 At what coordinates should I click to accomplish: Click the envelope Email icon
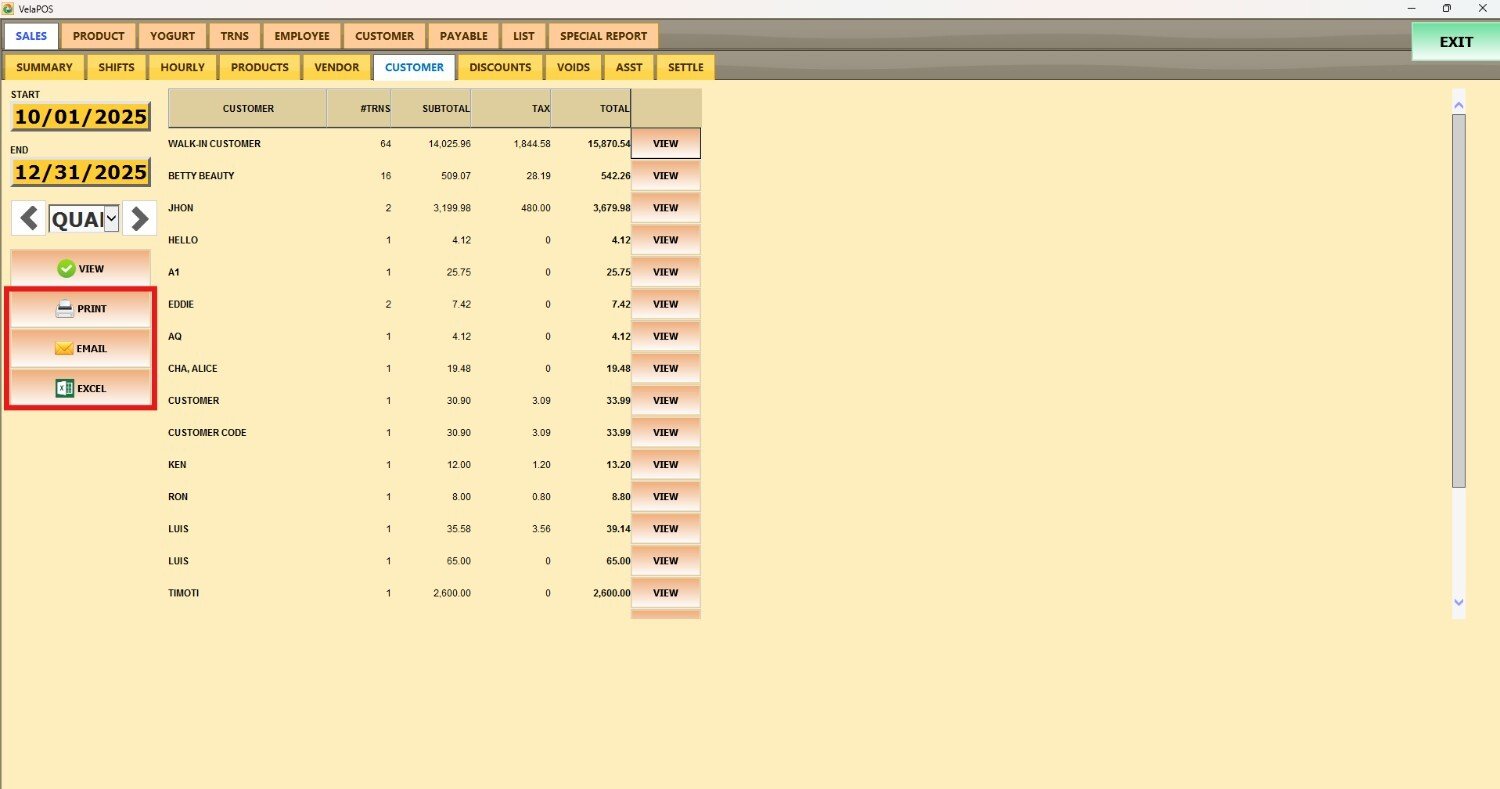point(64,349)
